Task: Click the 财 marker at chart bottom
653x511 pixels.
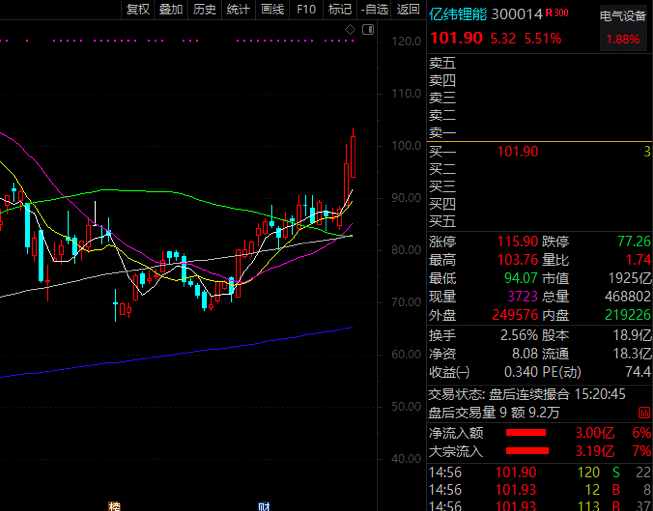Action: click(x=264, y=506)
